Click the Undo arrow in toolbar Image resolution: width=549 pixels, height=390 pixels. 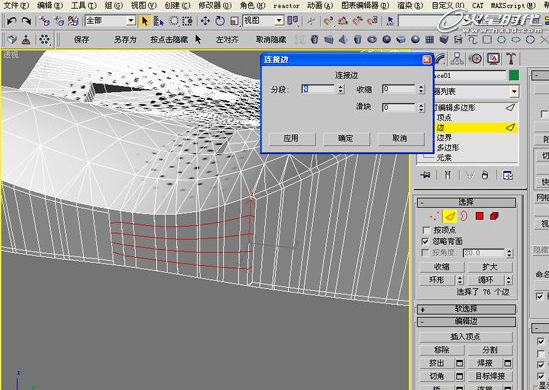12,21
